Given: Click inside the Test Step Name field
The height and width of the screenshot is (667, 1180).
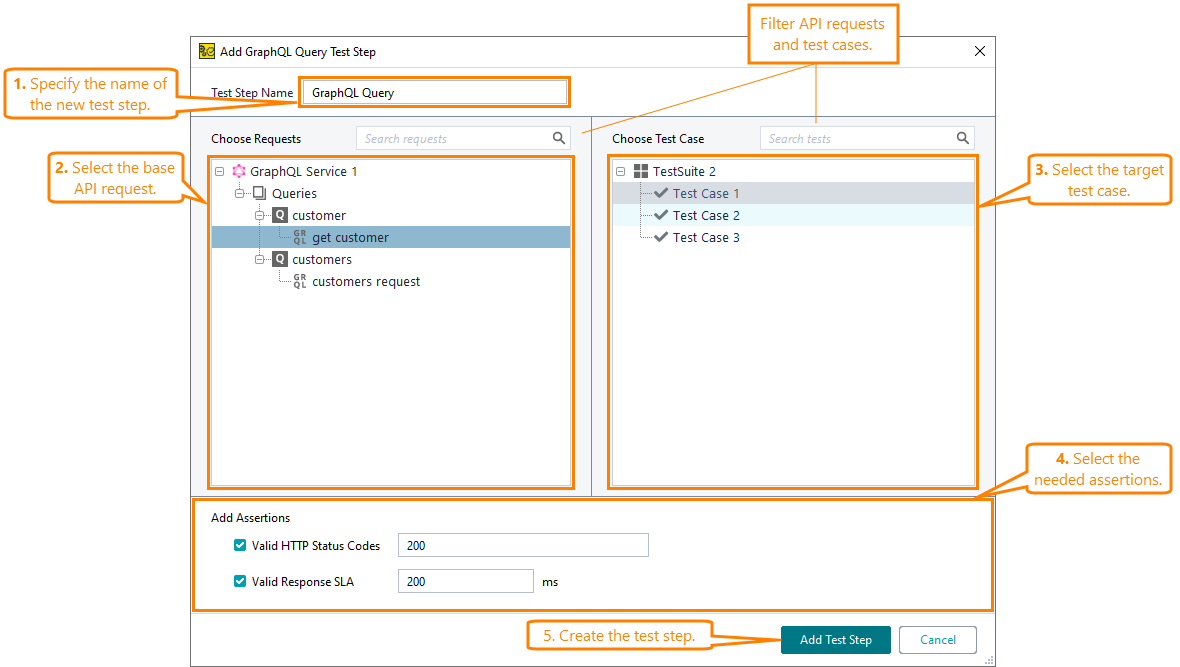Looking at the screenshot, I should pos(434,92).
